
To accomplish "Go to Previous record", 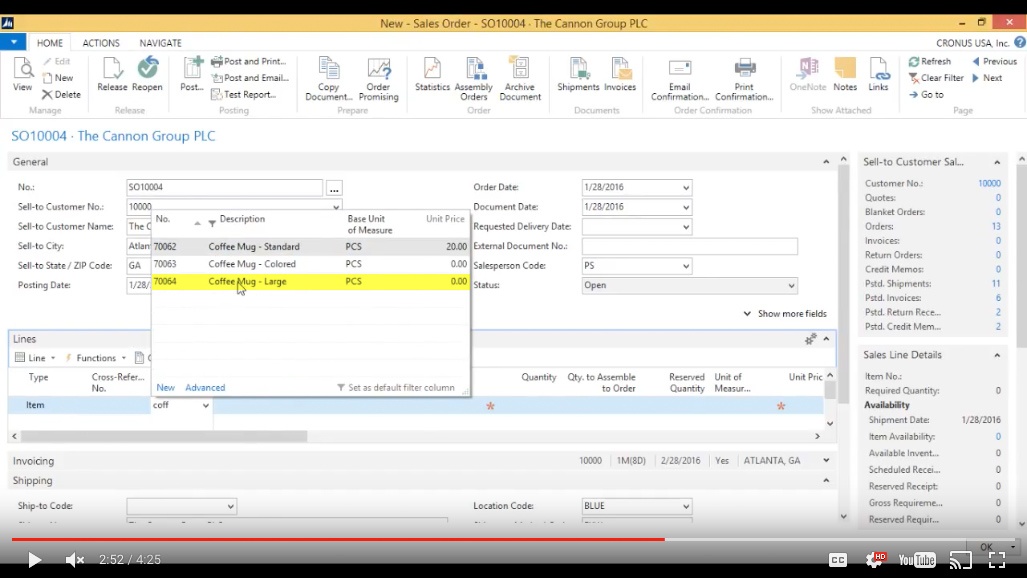I will click(994, 61).
